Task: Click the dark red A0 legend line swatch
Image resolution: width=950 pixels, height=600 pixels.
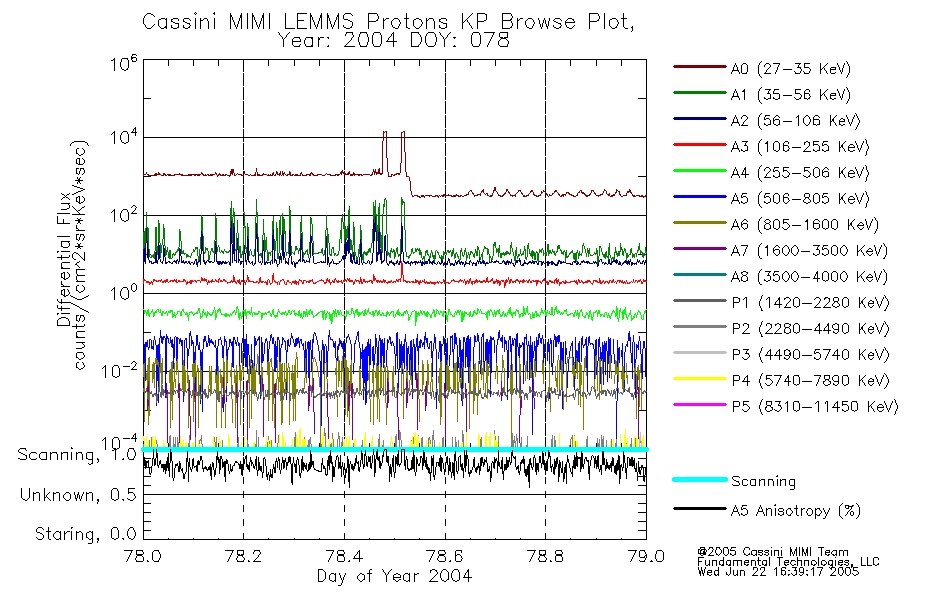Action: 699,67
